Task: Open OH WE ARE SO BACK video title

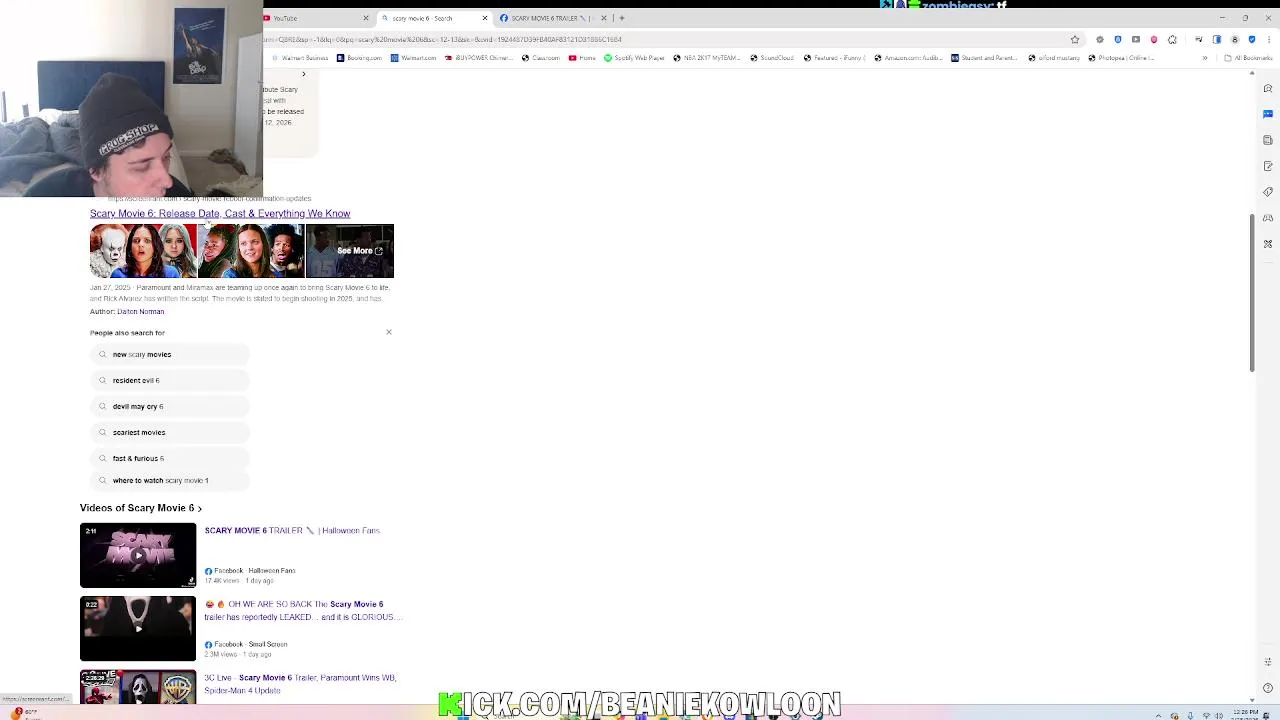Action: [302, 610]
